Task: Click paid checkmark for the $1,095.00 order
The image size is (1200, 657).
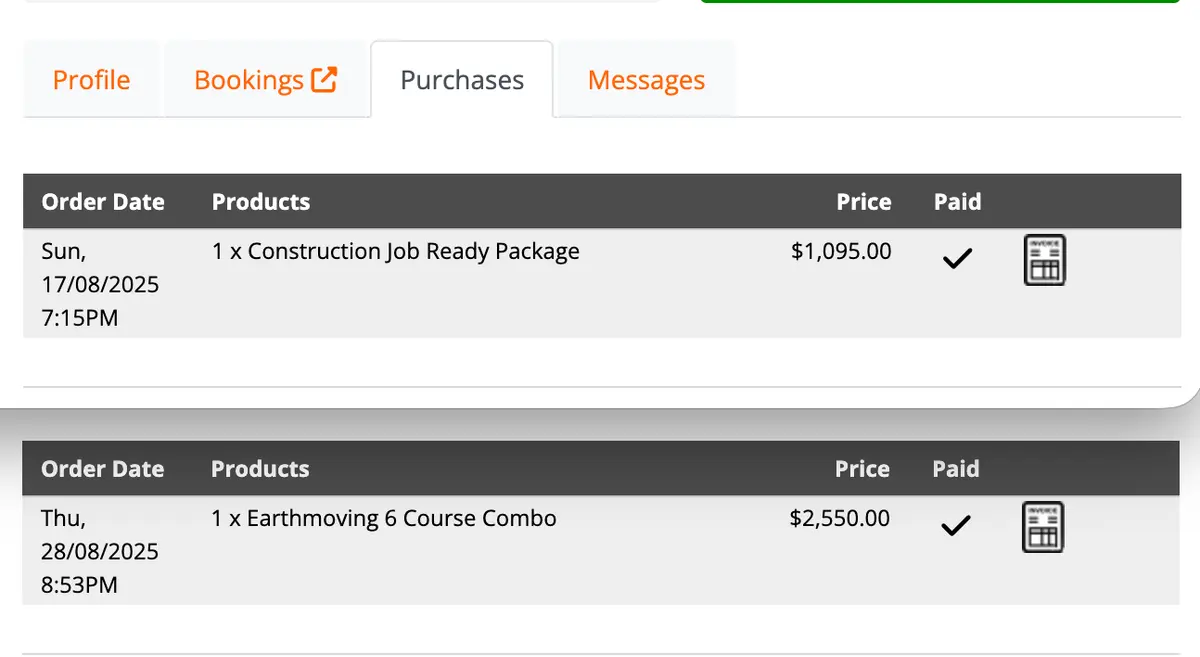Action: pyautogui.click(x=957, y=260)
